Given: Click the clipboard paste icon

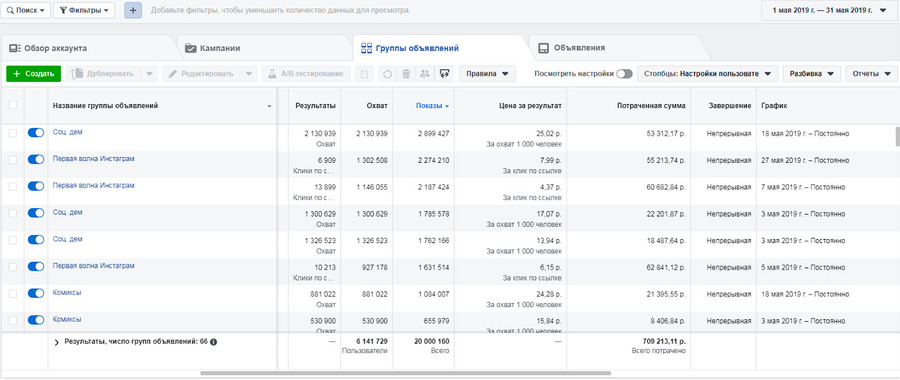Looking at the screenshot, I should coord(365,74).
